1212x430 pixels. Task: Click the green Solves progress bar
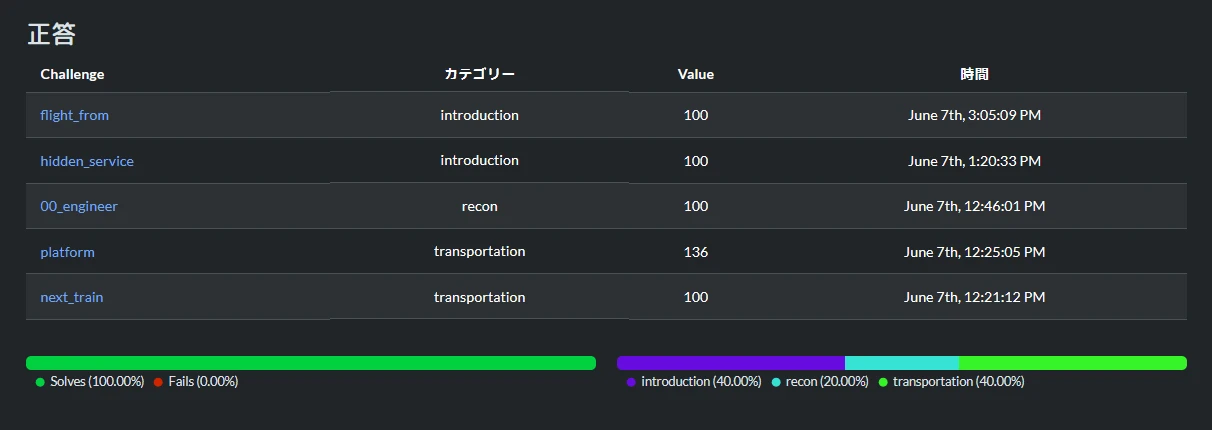coord(310,363)
